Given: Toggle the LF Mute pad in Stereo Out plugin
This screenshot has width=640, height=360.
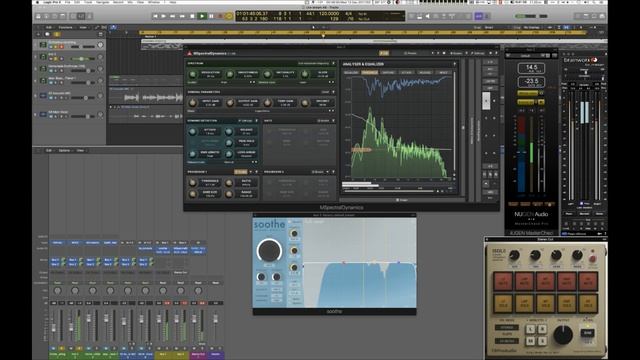Looking at the screenshot, I should pos(503,282).
